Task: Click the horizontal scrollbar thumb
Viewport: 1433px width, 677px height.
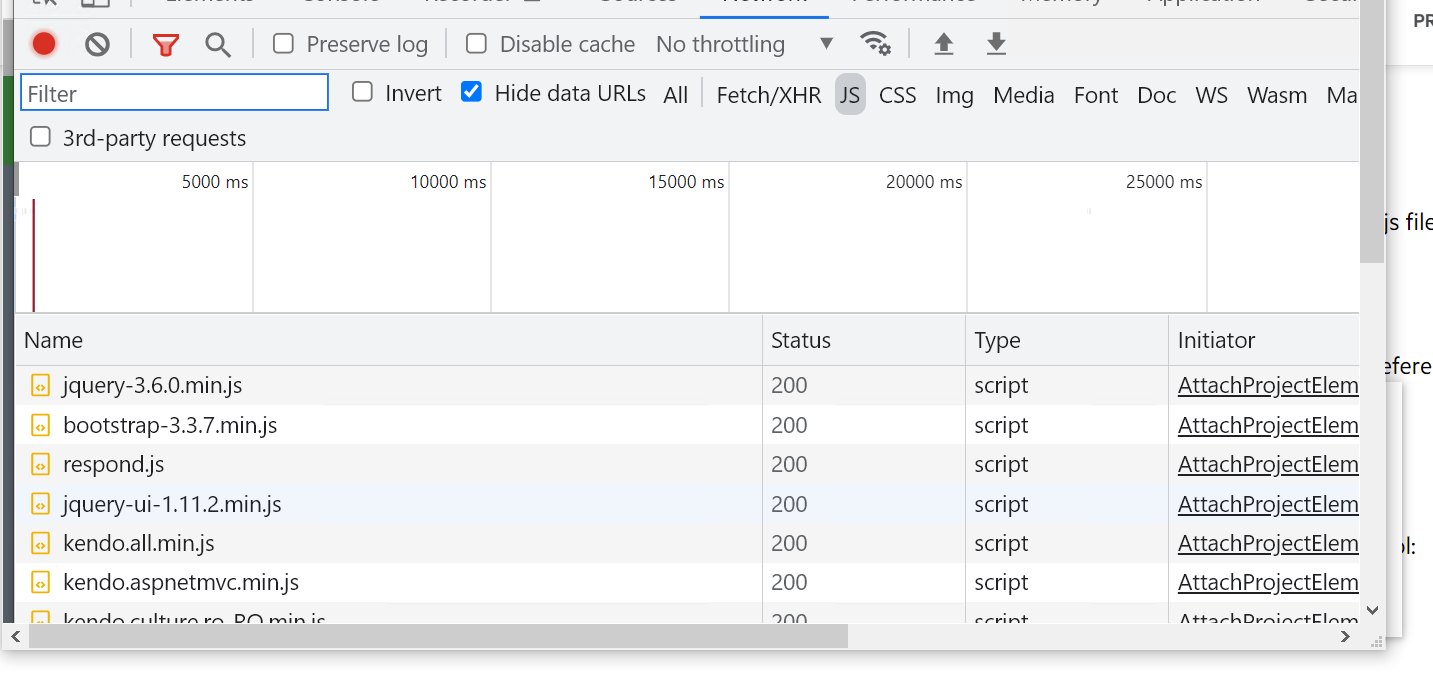Action: [x=438, y=636]
